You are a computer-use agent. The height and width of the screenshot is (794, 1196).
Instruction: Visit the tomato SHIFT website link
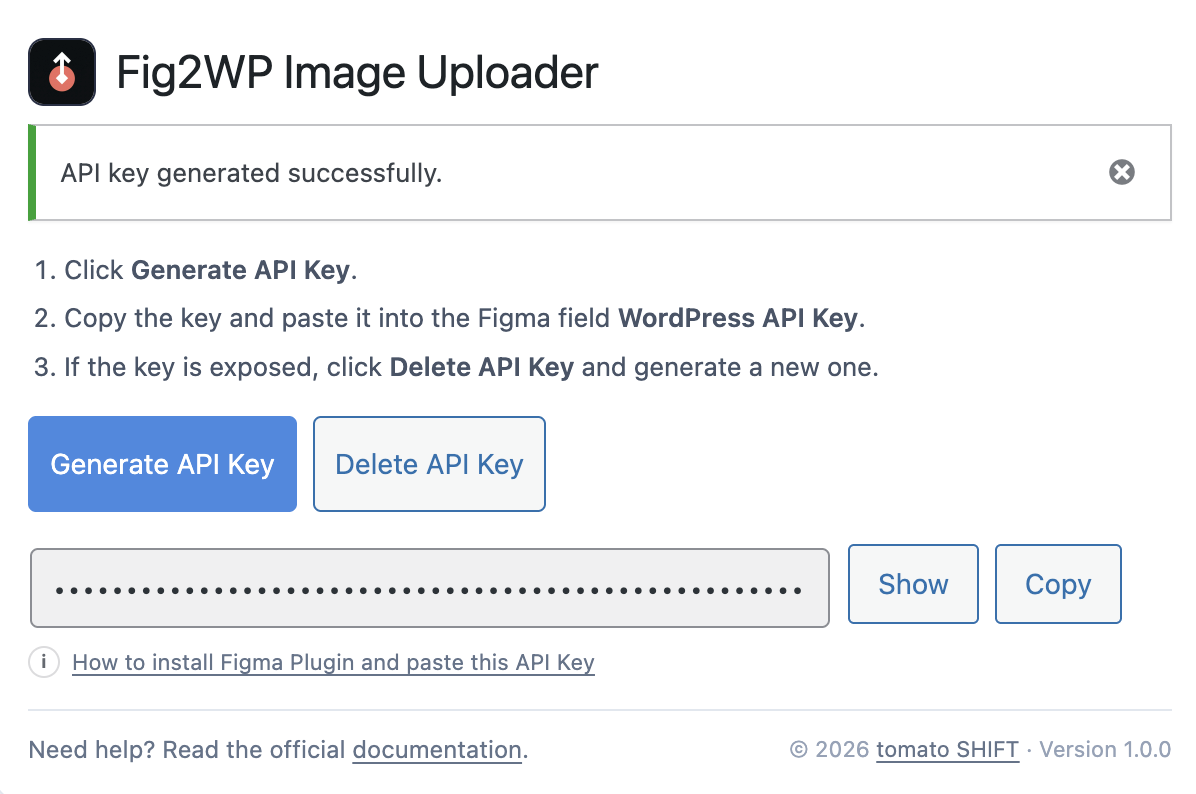(x=946, y=749)
